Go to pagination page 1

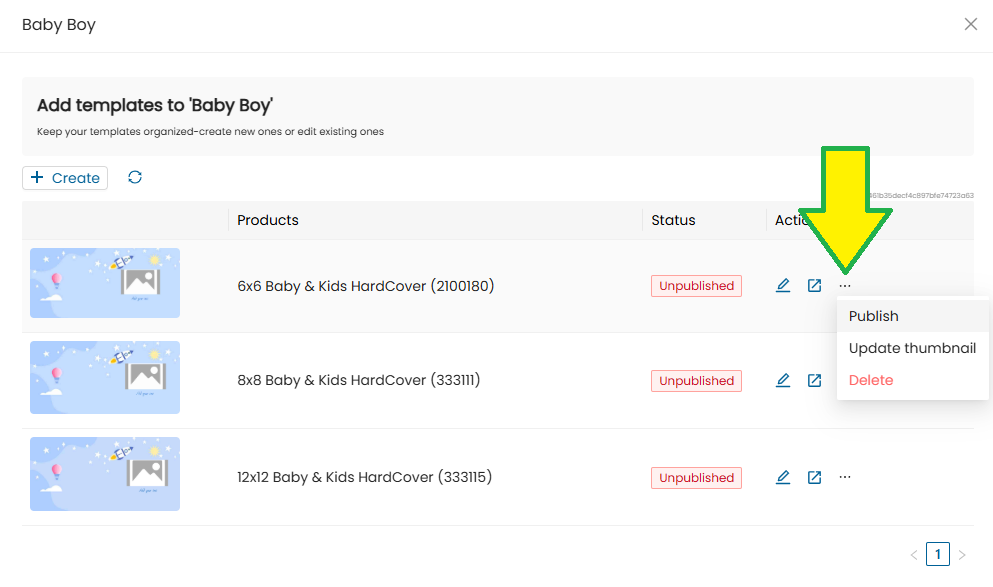(x=938, y=554)
